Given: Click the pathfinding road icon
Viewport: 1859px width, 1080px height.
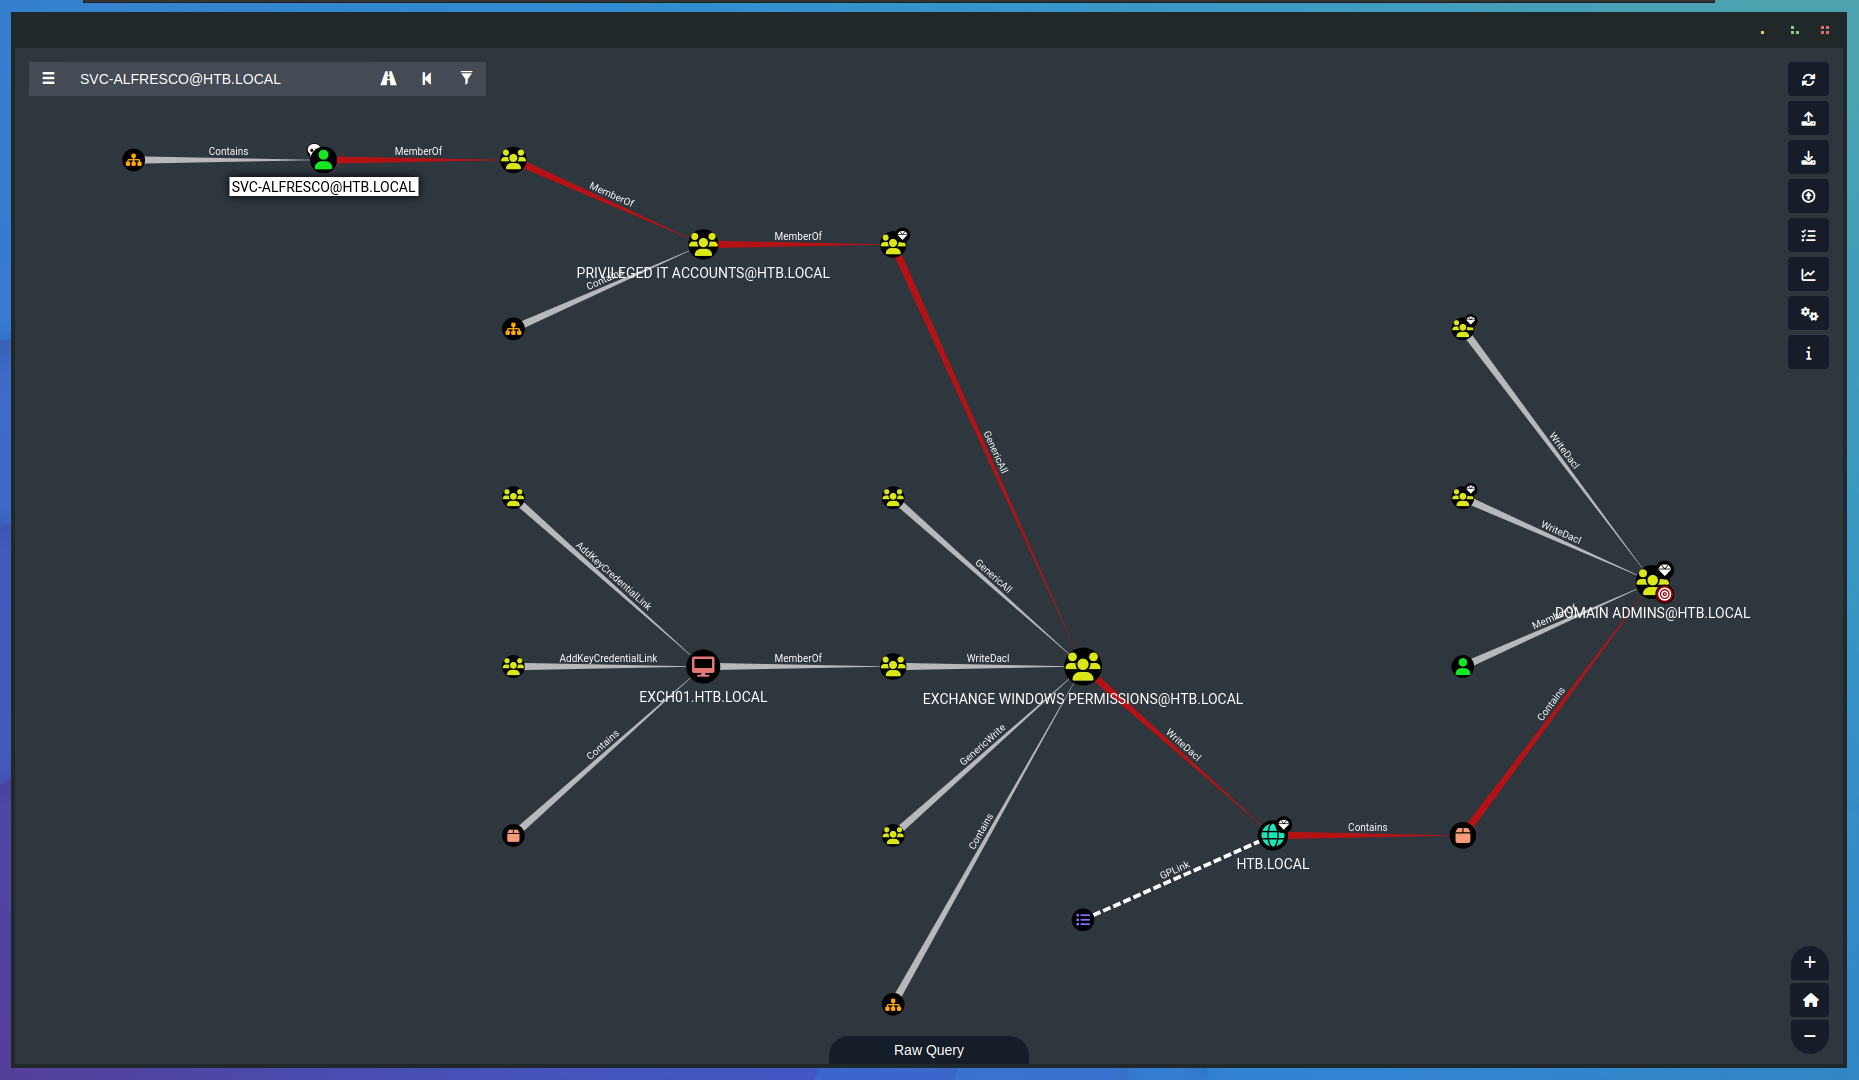Looking at the screenshot, I should coord(388,78).
